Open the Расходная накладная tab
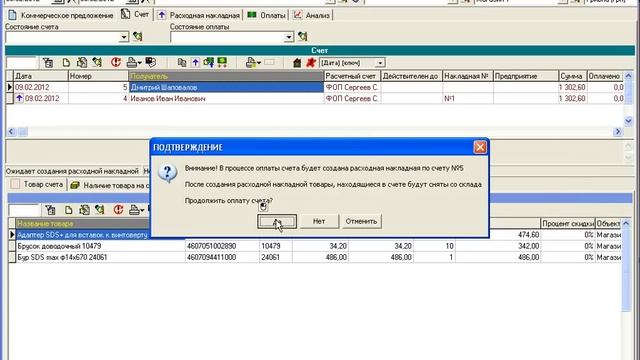 [x=199, y=15]
